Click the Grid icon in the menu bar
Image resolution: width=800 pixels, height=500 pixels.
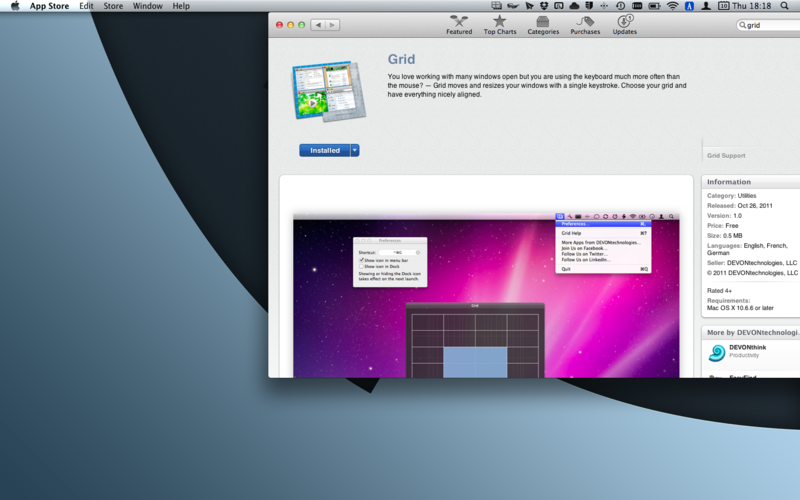click(x=496, y=6)
